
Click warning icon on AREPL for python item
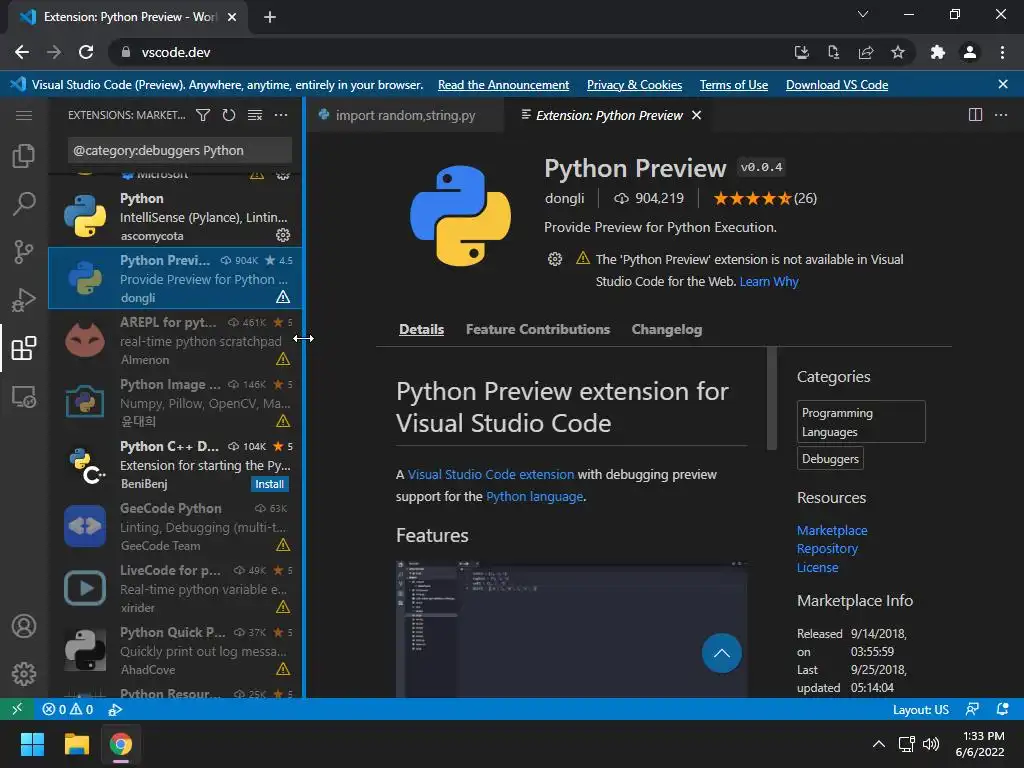(283, 359)
